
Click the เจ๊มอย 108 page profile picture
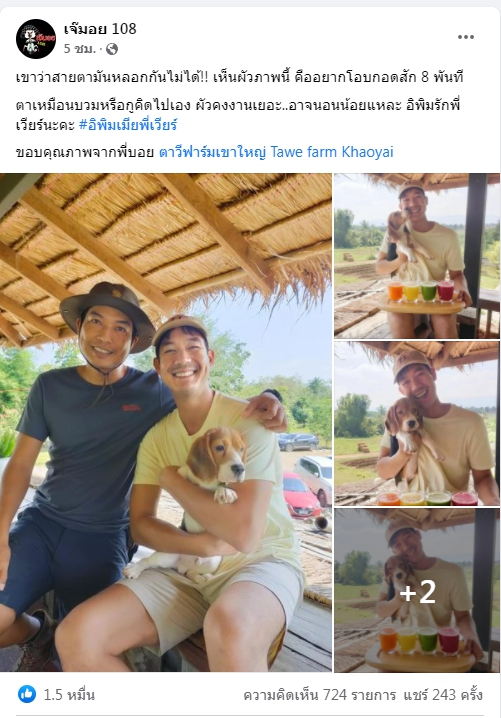pos(36,39)
